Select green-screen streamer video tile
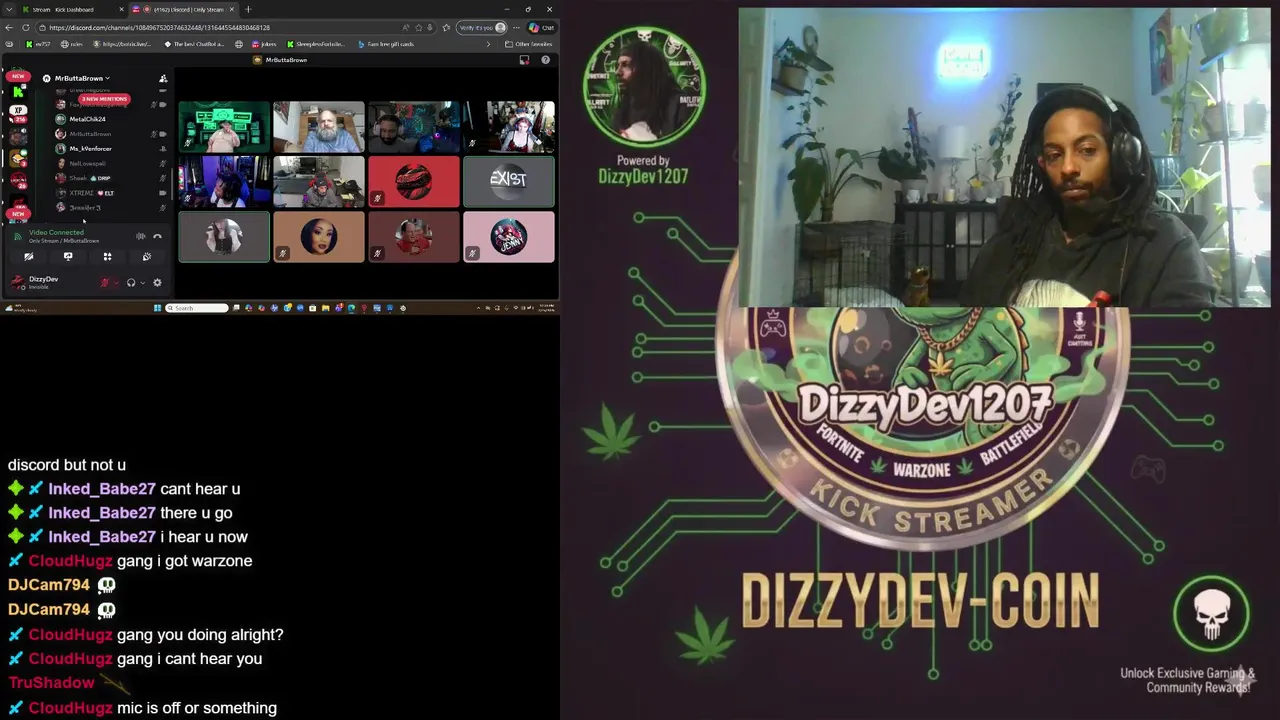The height and width of the screenshot is (720, 1280). pyautogui.click(x=224, y=126)
